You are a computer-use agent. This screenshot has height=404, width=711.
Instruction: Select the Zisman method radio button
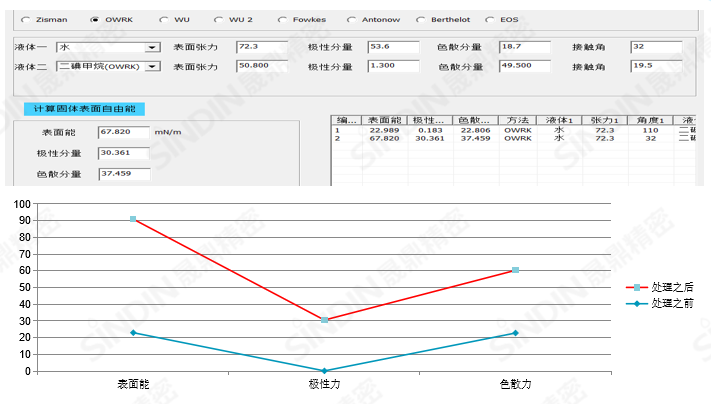[26, 19]
